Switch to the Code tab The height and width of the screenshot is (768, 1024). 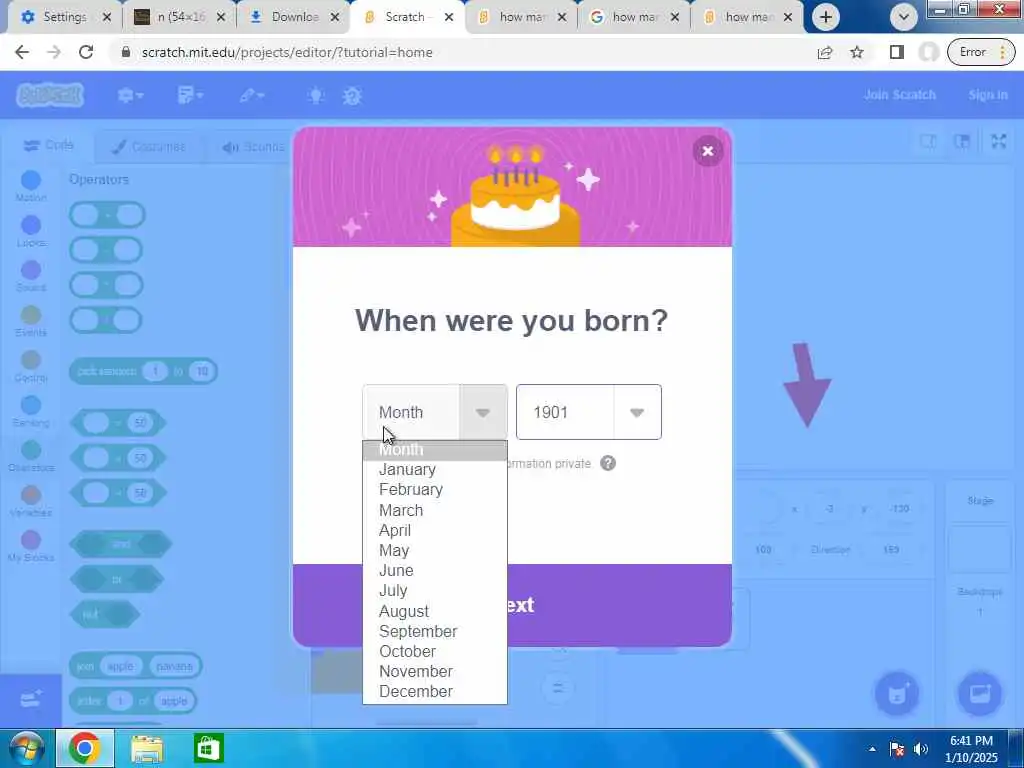48,145
